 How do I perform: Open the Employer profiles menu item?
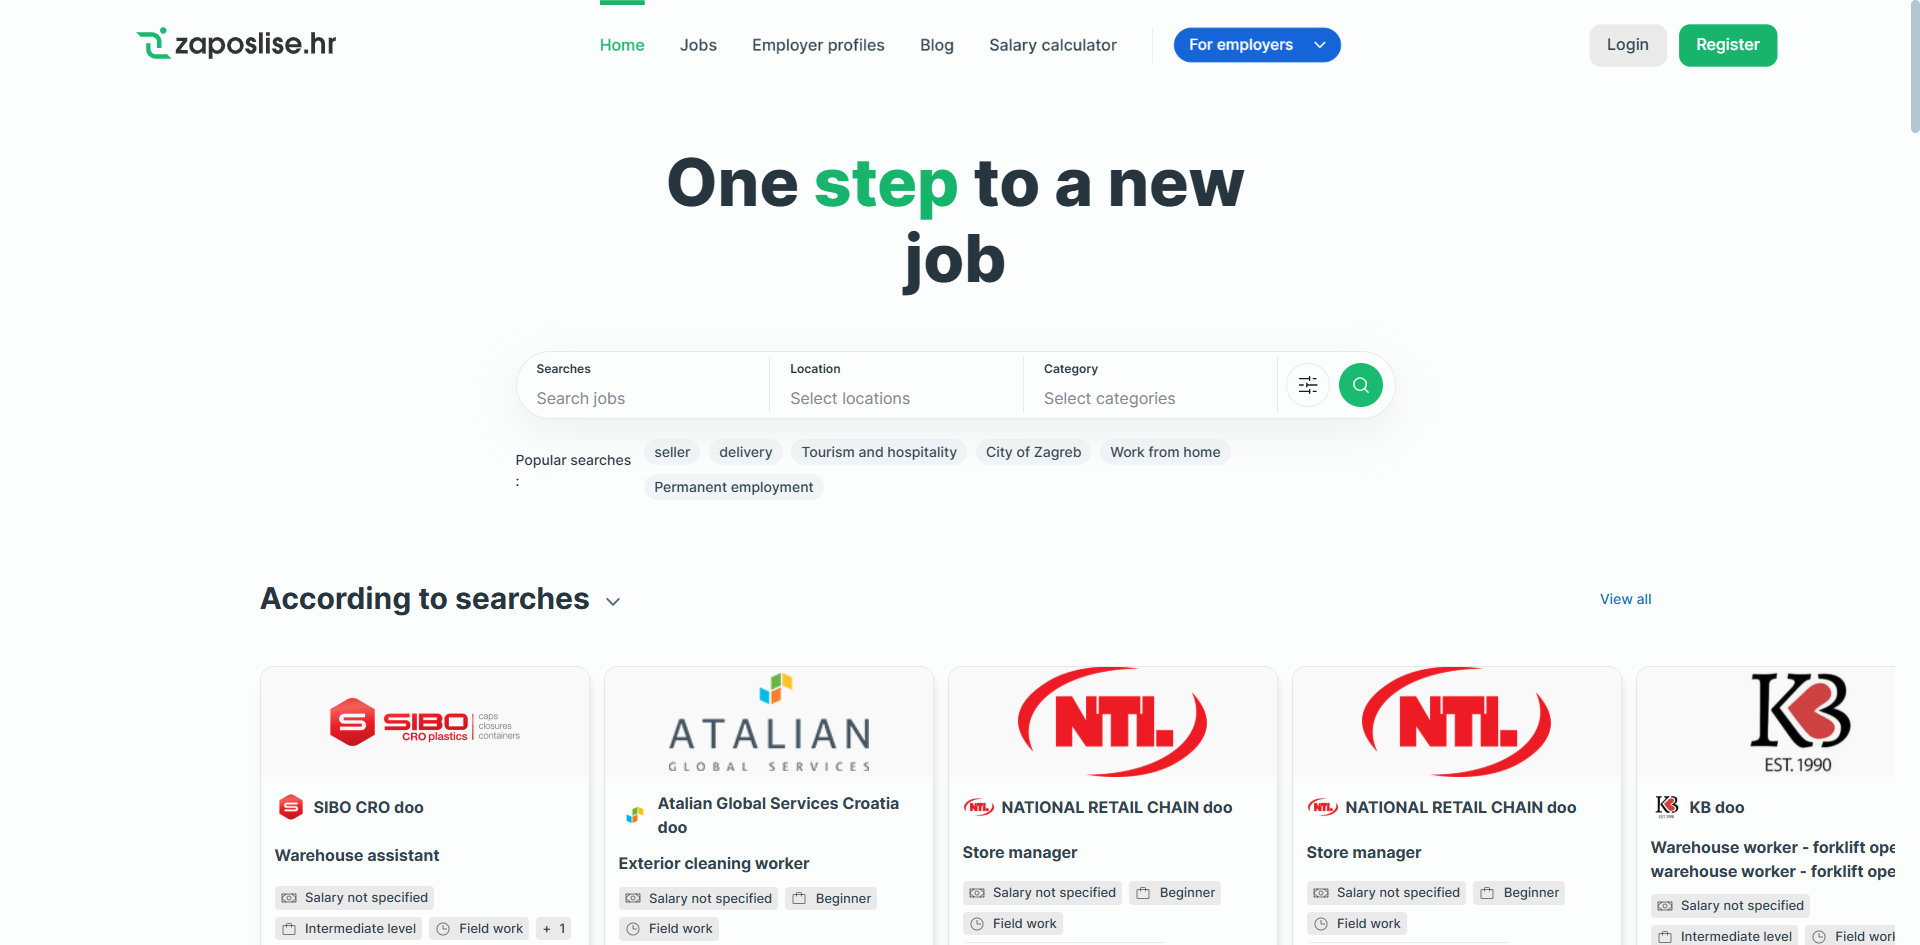pyautogui.click(x=818, y=45)
